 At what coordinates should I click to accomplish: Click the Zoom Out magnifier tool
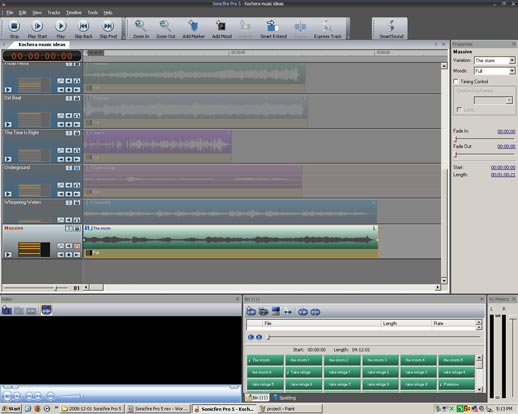coord(165,29)
